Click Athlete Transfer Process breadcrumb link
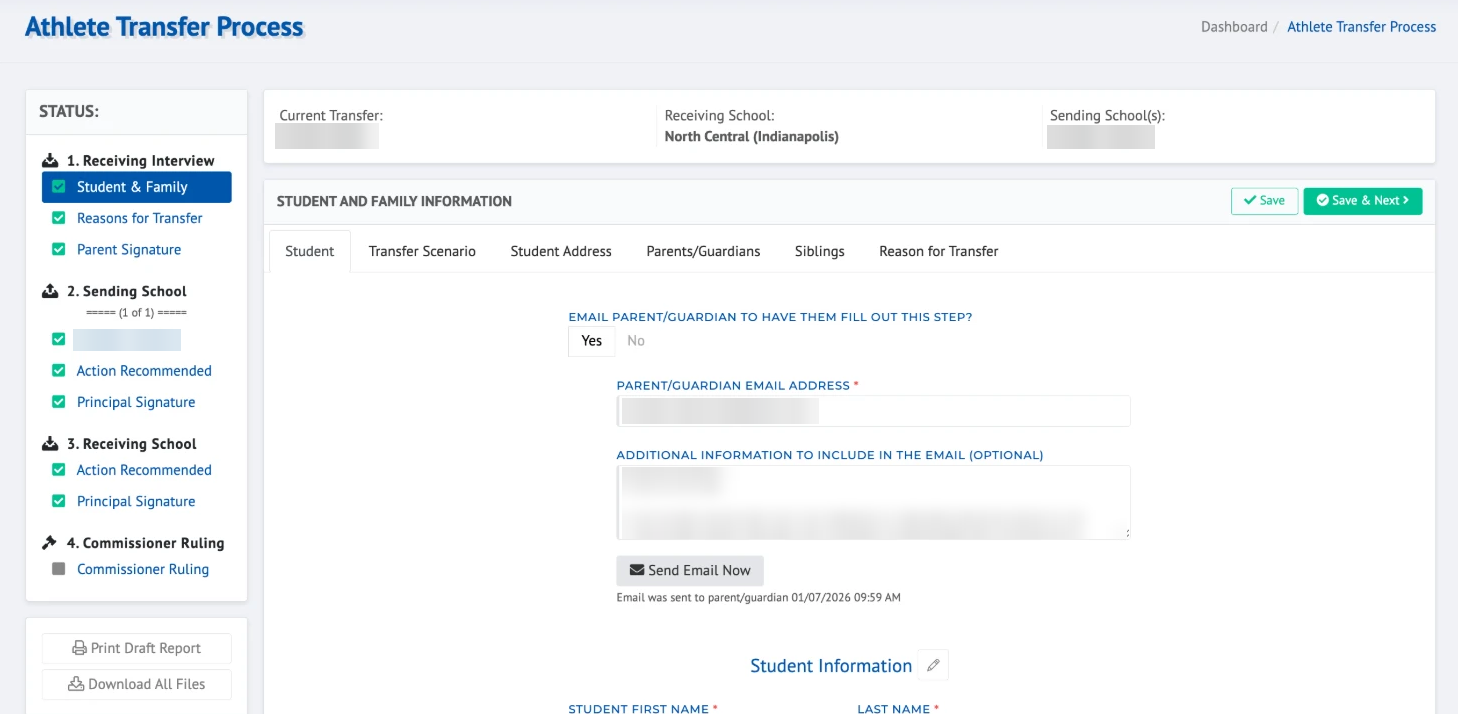 [1361, 27]
